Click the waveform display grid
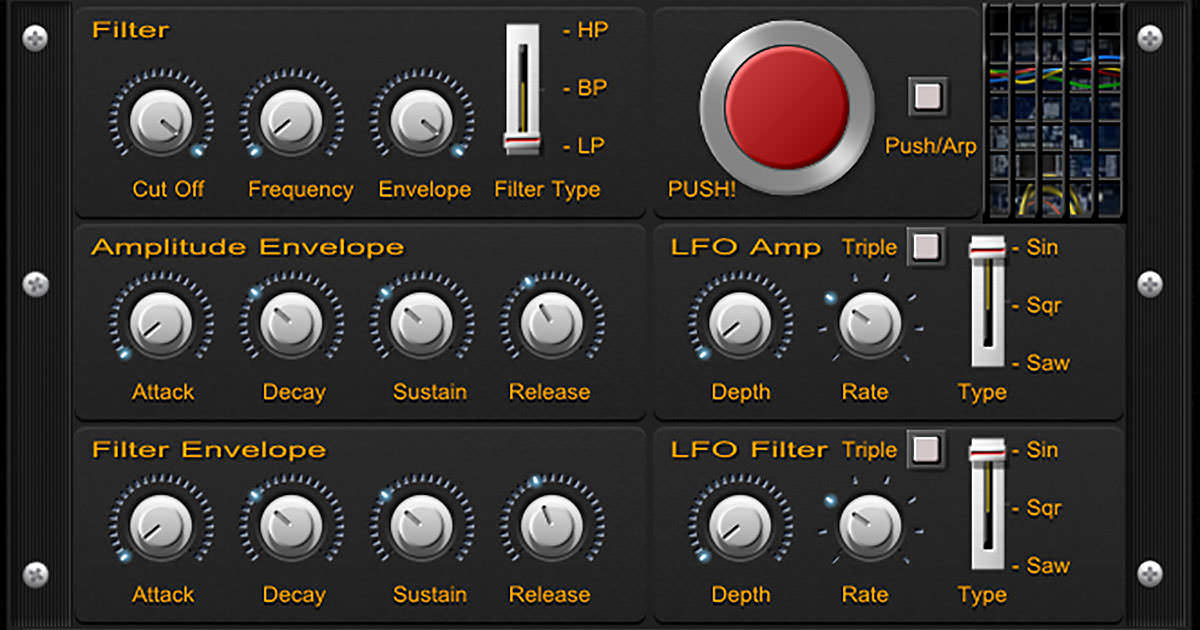 click(1055, 110)
